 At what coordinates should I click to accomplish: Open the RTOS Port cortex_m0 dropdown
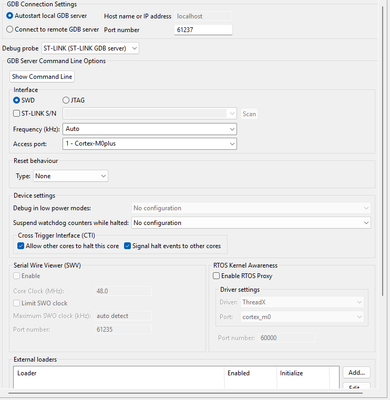(302, 317)
